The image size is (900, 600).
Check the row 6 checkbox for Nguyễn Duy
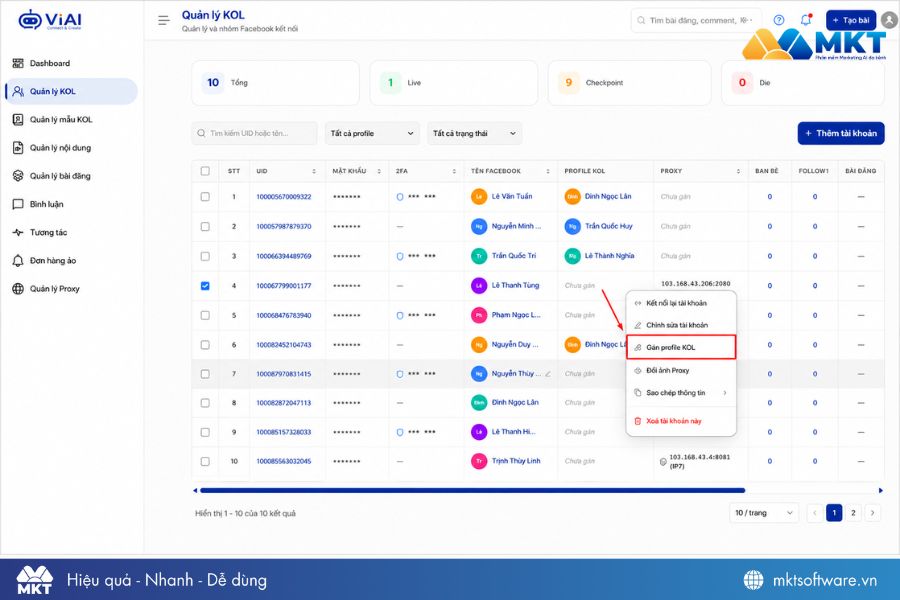205,344
